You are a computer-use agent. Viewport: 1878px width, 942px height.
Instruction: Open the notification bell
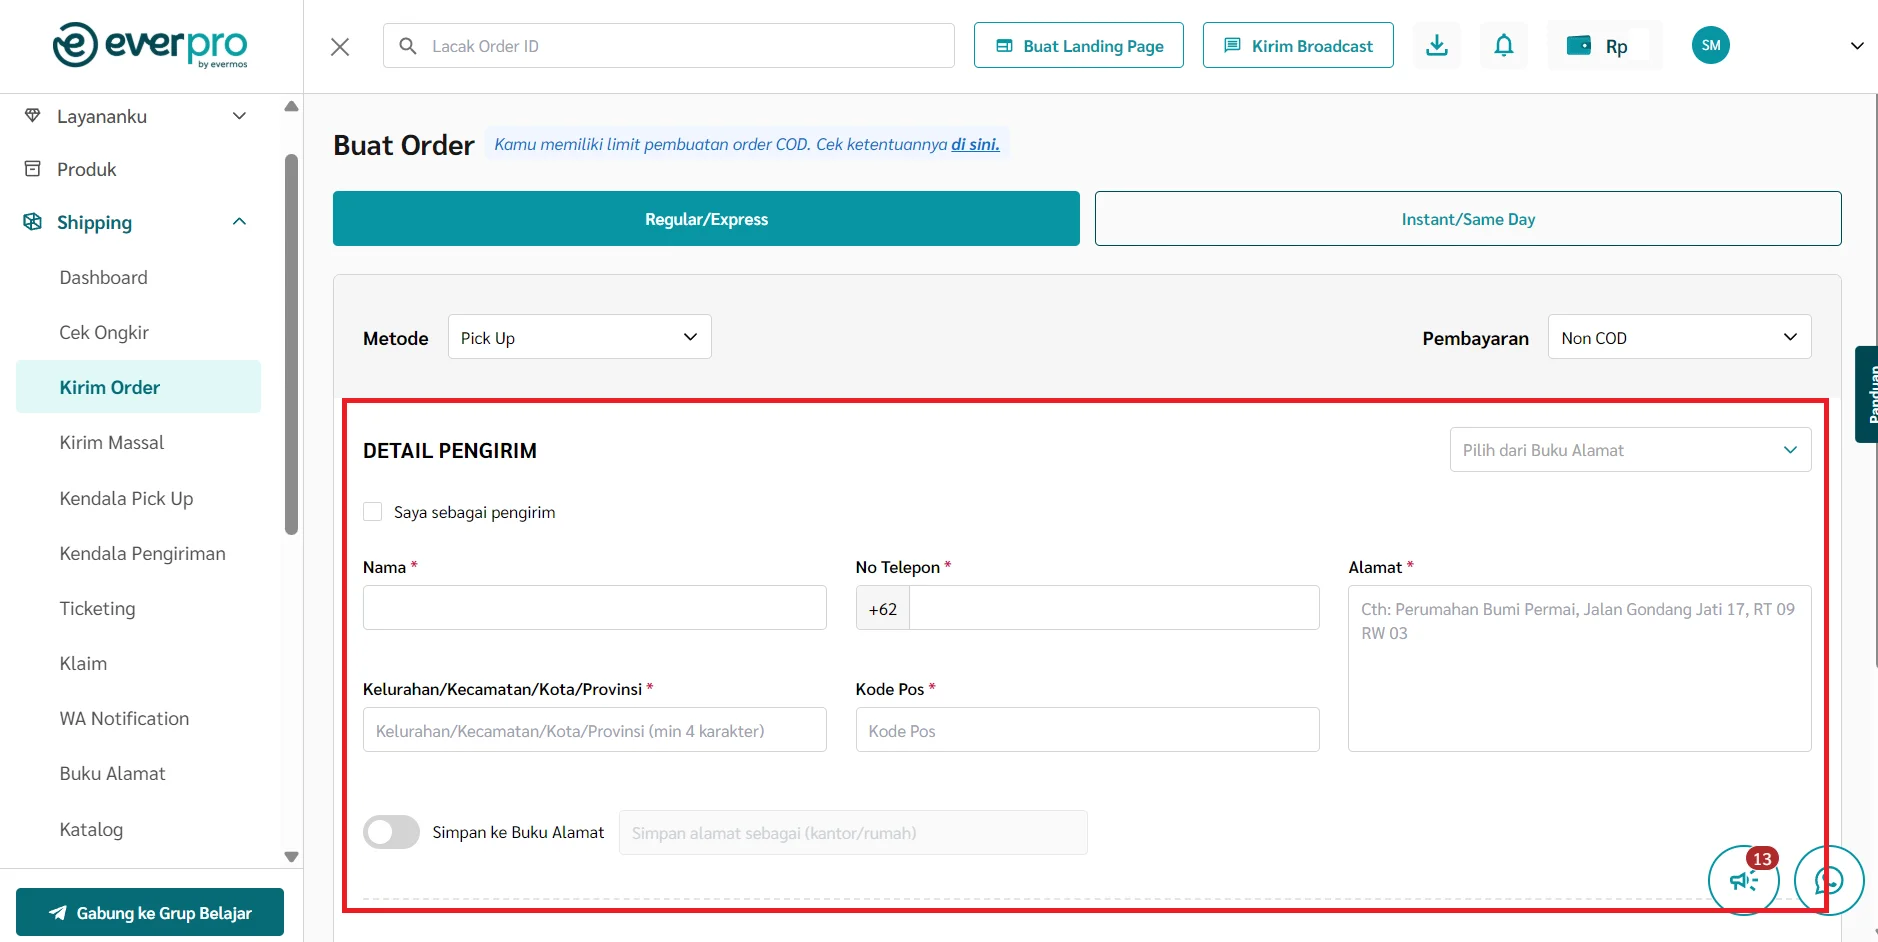[x=1503, y=46]
